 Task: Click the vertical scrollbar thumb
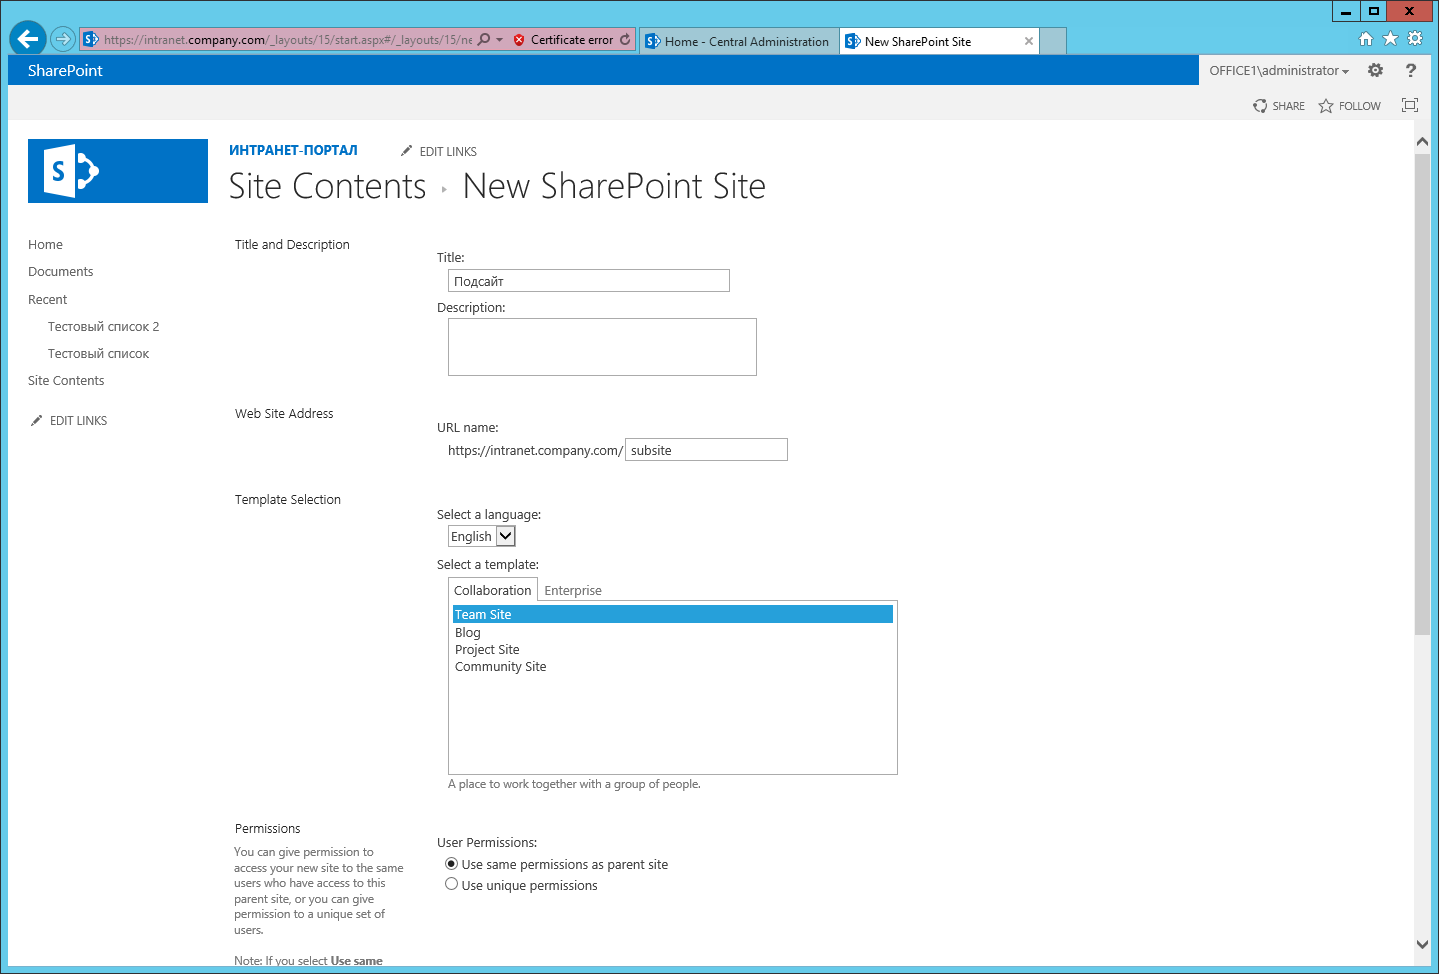1422,394
